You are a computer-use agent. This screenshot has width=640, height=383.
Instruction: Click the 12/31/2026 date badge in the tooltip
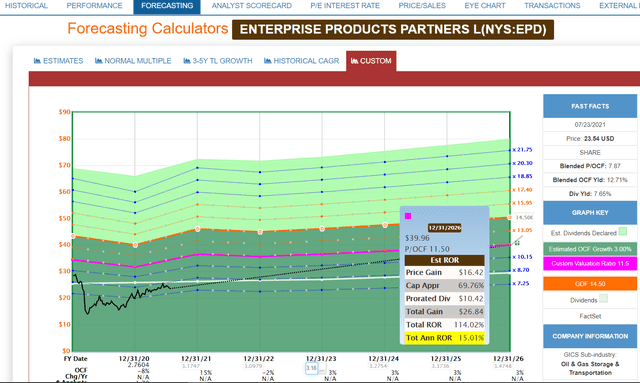pyautogui.click(x=444, y=228)
